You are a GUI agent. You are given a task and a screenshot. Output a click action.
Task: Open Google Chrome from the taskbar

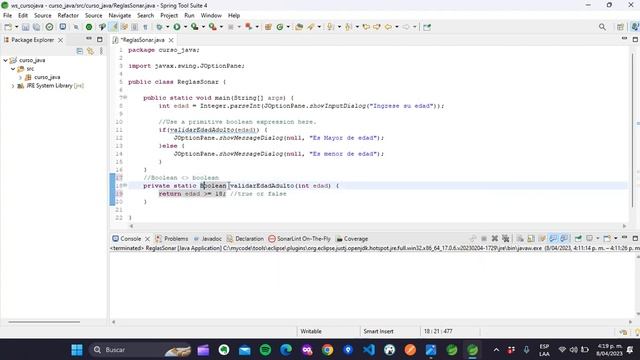pyautogui.click(x=327, y=350)
